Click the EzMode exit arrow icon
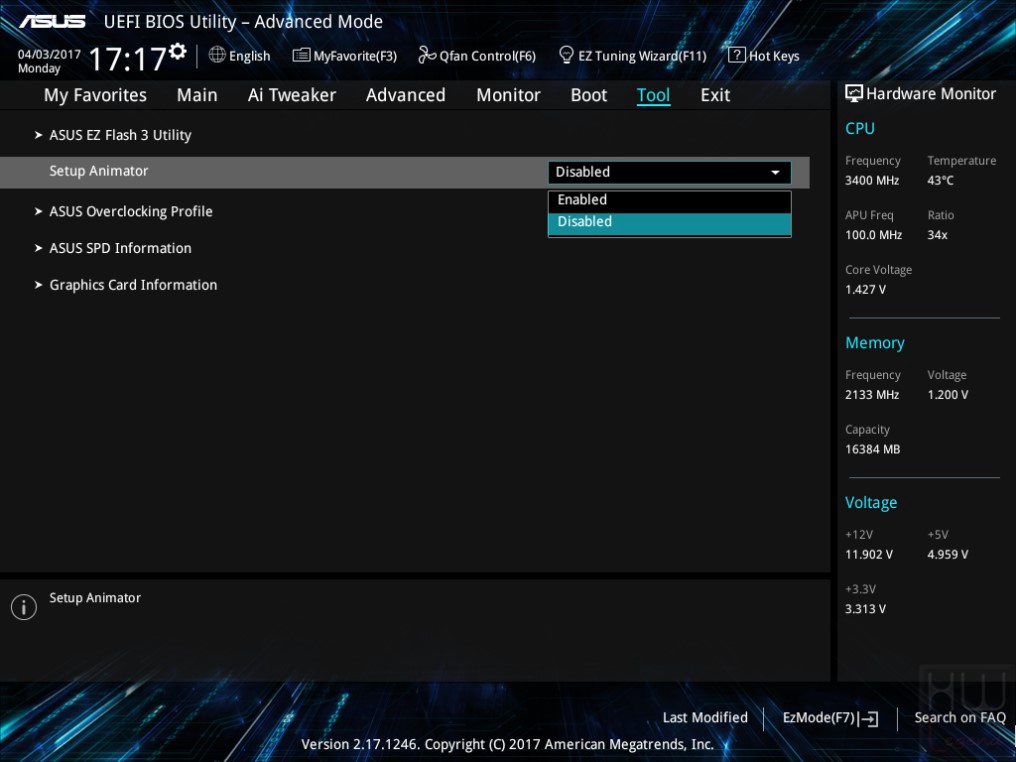This screenshot has height=762, width=1016. click(x=869, y=718)
